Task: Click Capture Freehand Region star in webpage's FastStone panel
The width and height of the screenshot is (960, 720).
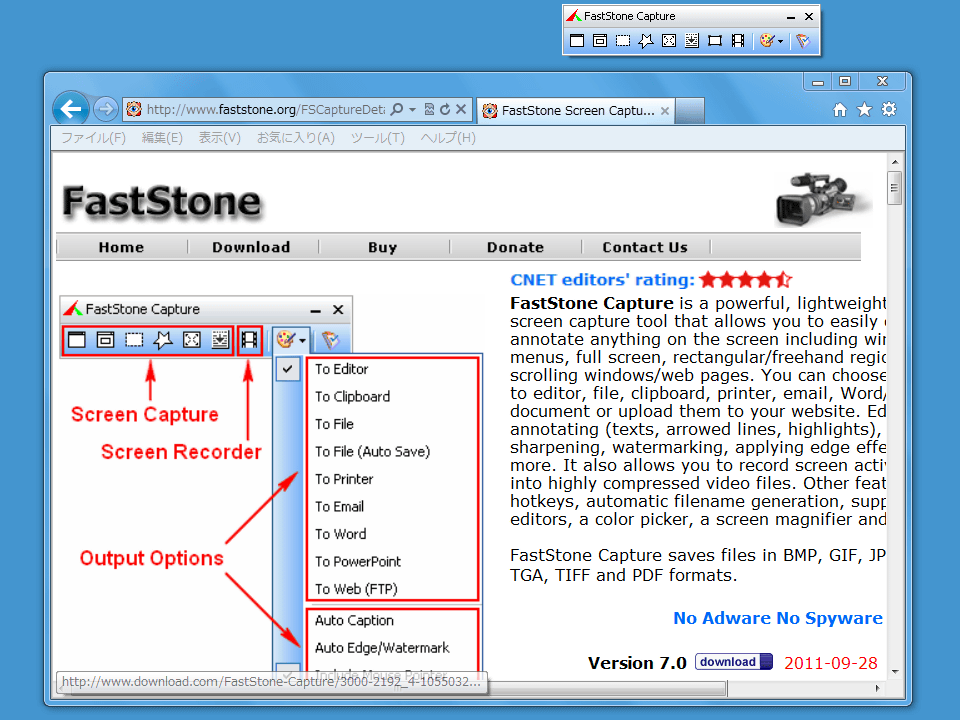Action: 163,340
